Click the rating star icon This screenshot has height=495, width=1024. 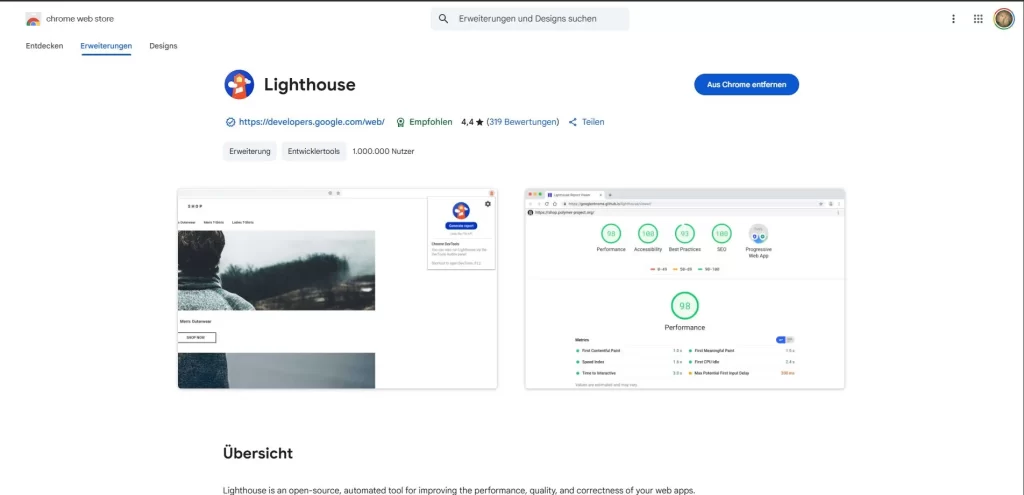(480, 122)
